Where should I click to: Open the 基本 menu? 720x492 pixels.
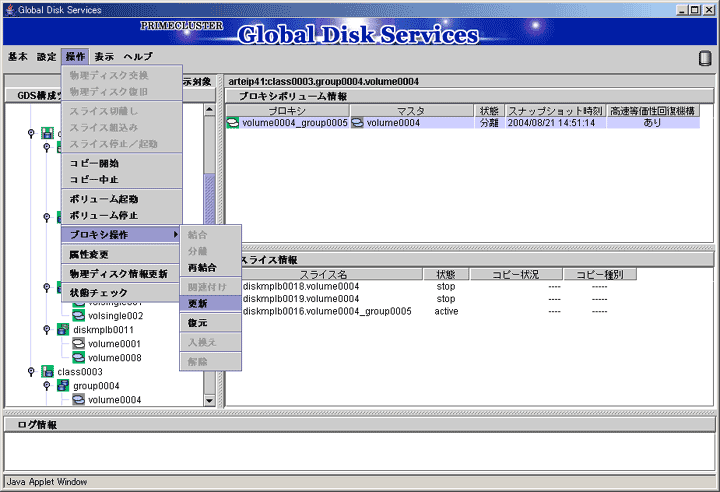point(18,57)
